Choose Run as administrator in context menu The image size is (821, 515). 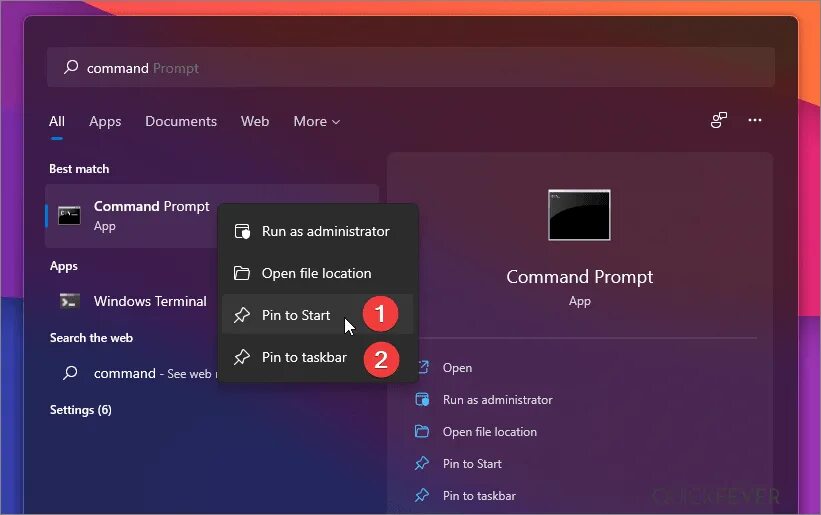[x=317, y=231]
